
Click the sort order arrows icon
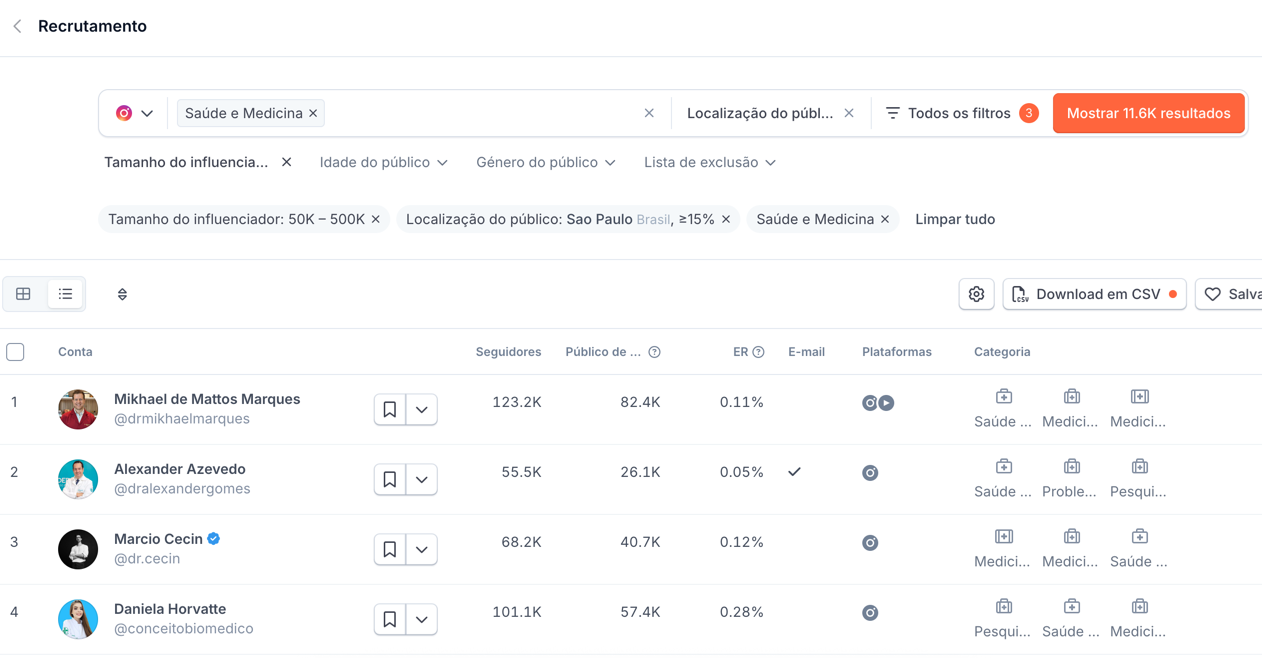[x=122, y=294]
